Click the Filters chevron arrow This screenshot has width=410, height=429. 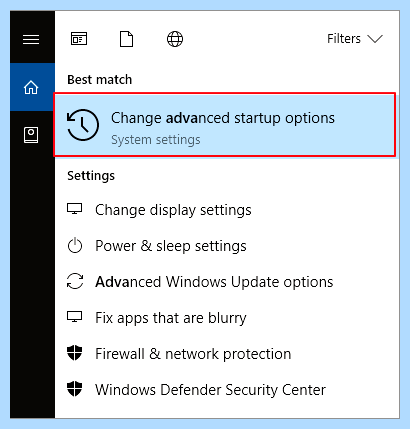[x=375, y=39]
